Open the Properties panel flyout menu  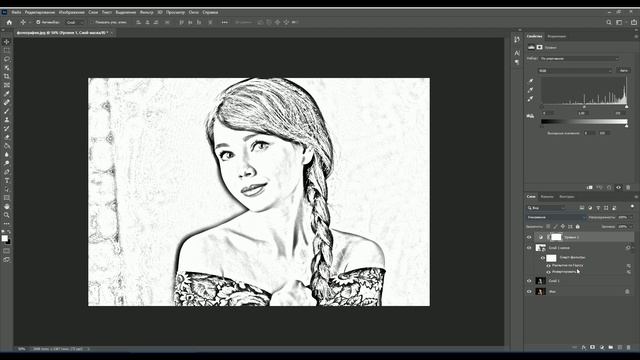(x=636, y=36)
